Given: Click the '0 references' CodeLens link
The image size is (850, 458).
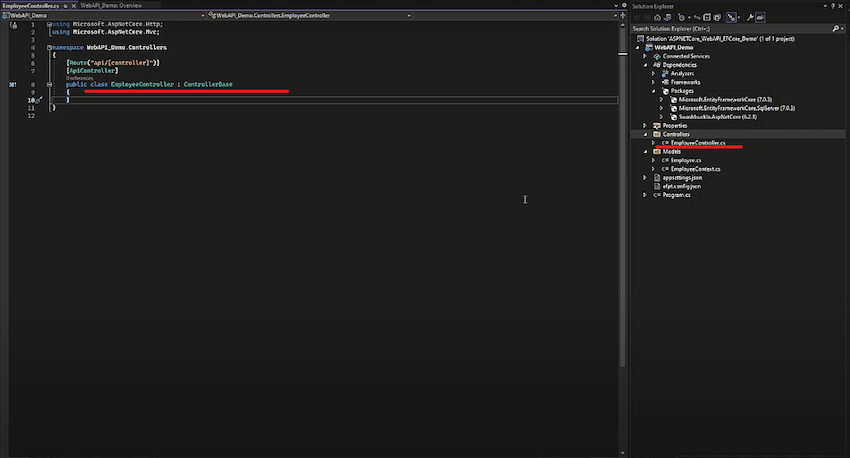Looking at the screenshot, I should point(79,78).
